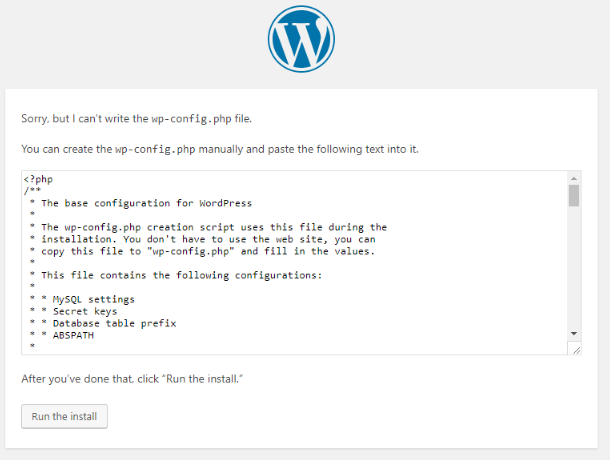Click the config textarea's scroll down arrow
This screenshot has width=610, height=460.
pyautogui.click(x=574, y=334)
